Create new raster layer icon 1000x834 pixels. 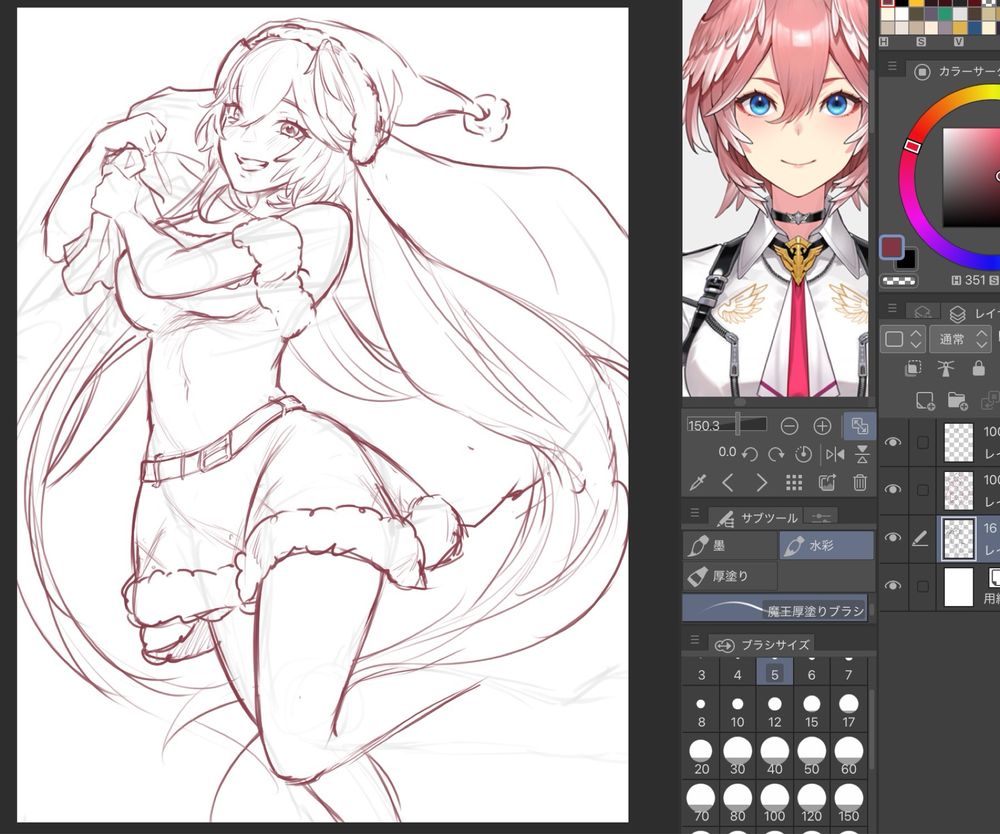(x=925, y=400)
